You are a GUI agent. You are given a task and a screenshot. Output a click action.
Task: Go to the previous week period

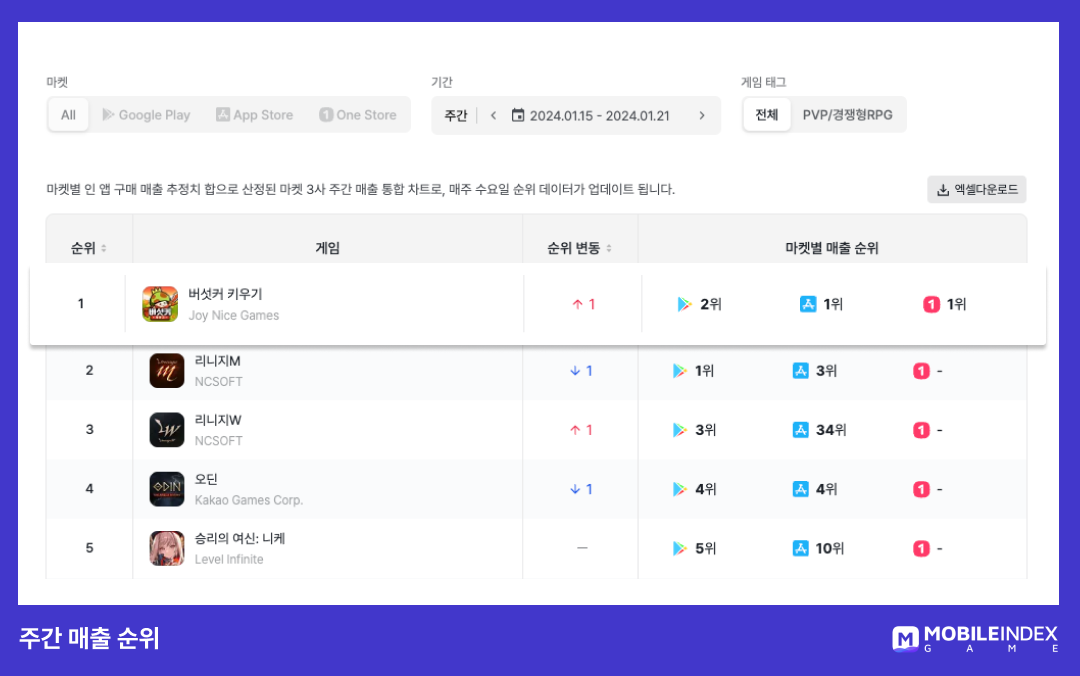point(493,116)
